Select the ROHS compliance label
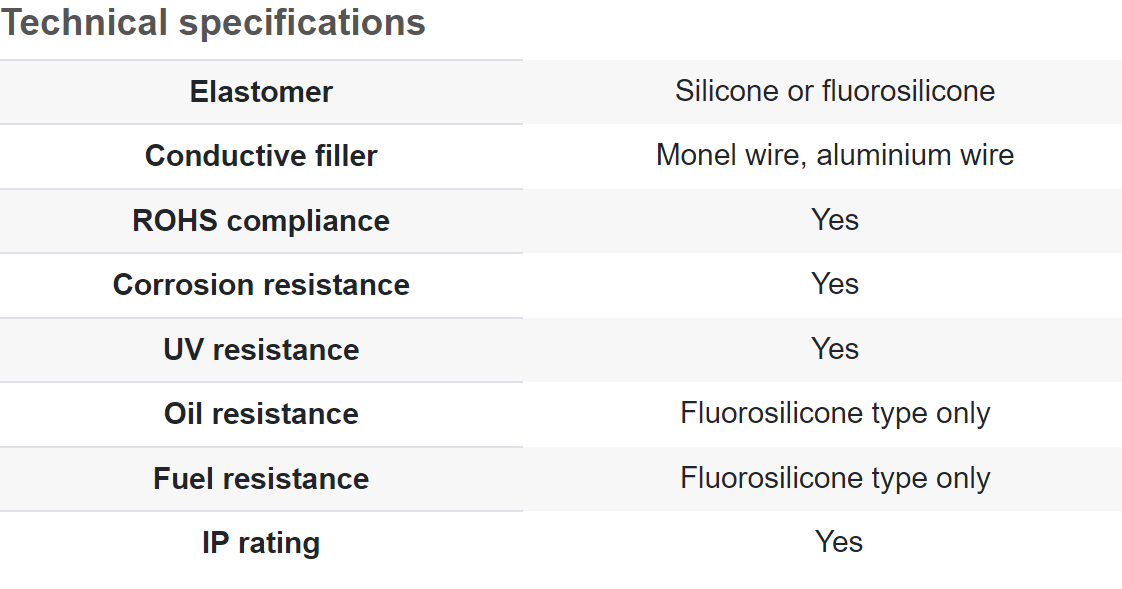The image size is (1122, 589). tap(261, 220)
